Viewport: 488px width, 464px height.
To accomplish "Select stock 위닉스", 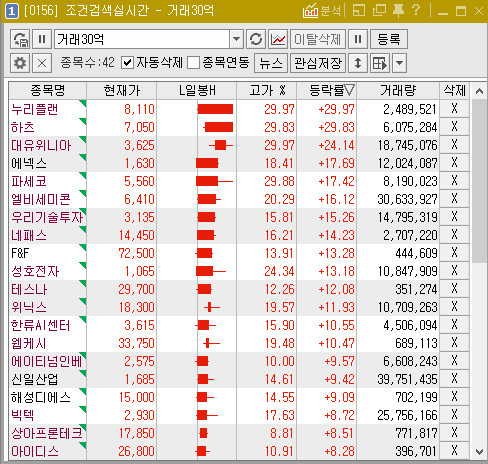I will pos(29,307).
